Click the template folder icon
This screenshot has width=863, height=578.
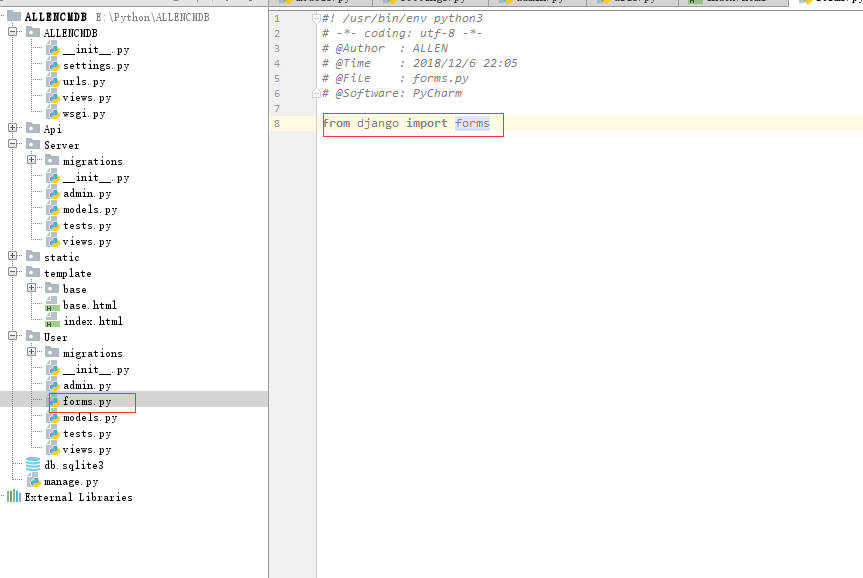point(33,272)
